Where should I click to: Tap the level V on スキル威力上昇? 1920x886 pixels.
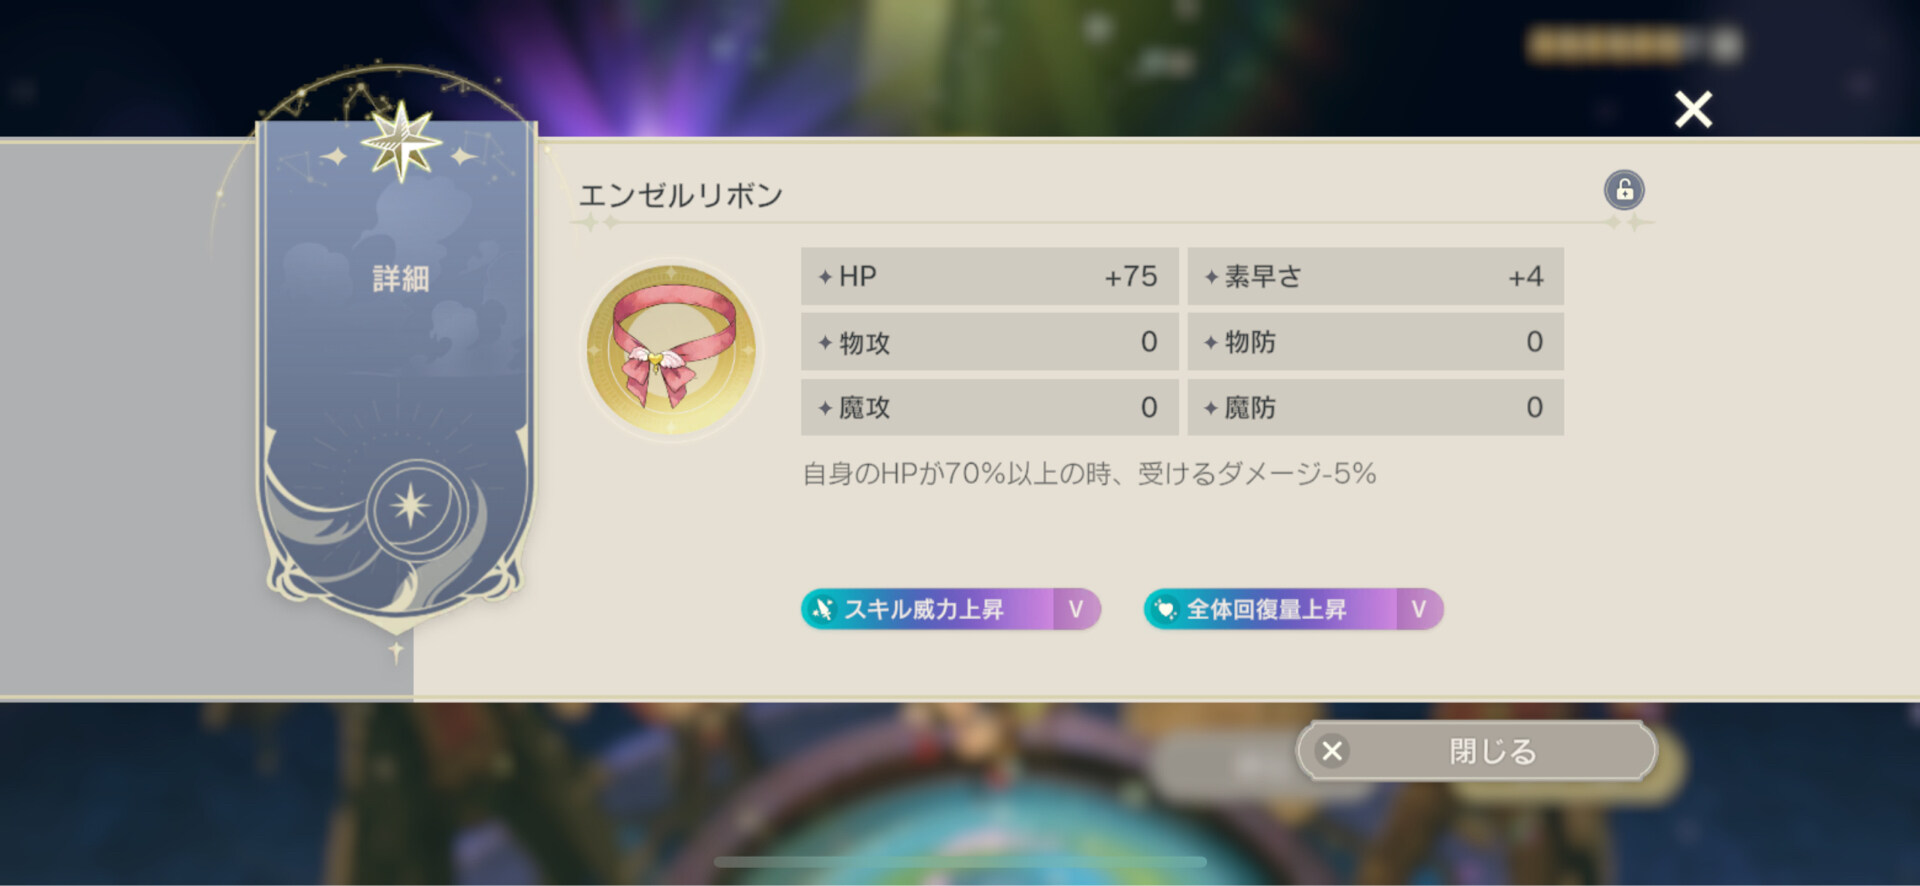(x=1076, y=609)
